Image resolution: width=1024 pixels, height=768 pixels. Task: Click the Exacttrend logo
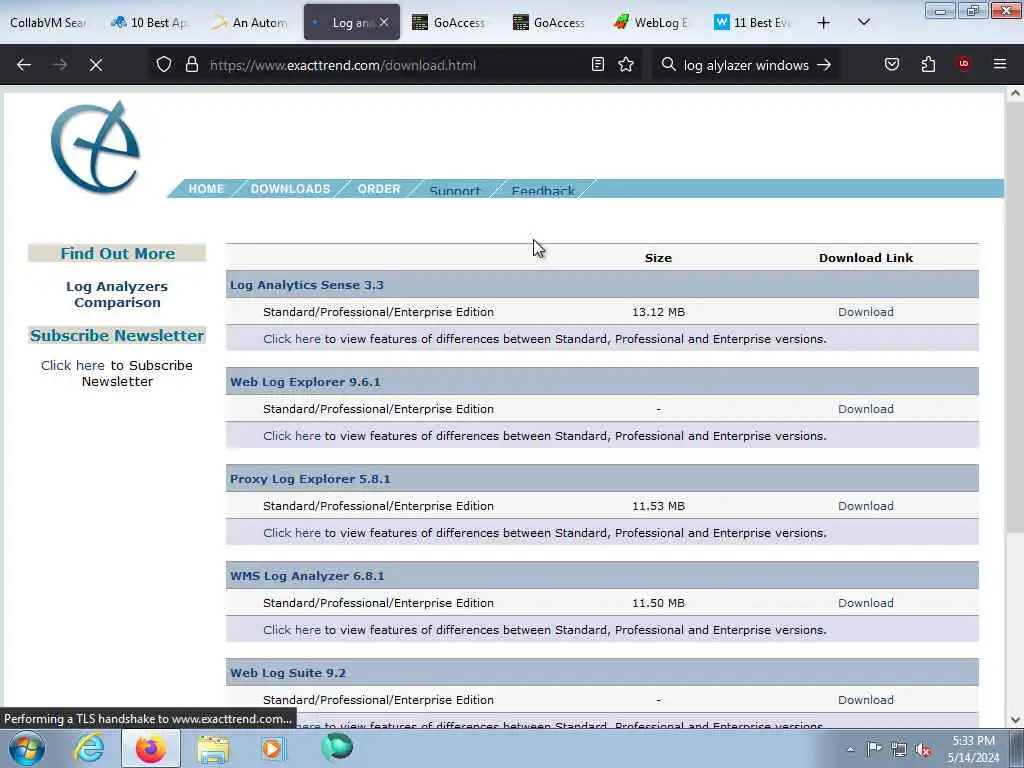point(95,147)
